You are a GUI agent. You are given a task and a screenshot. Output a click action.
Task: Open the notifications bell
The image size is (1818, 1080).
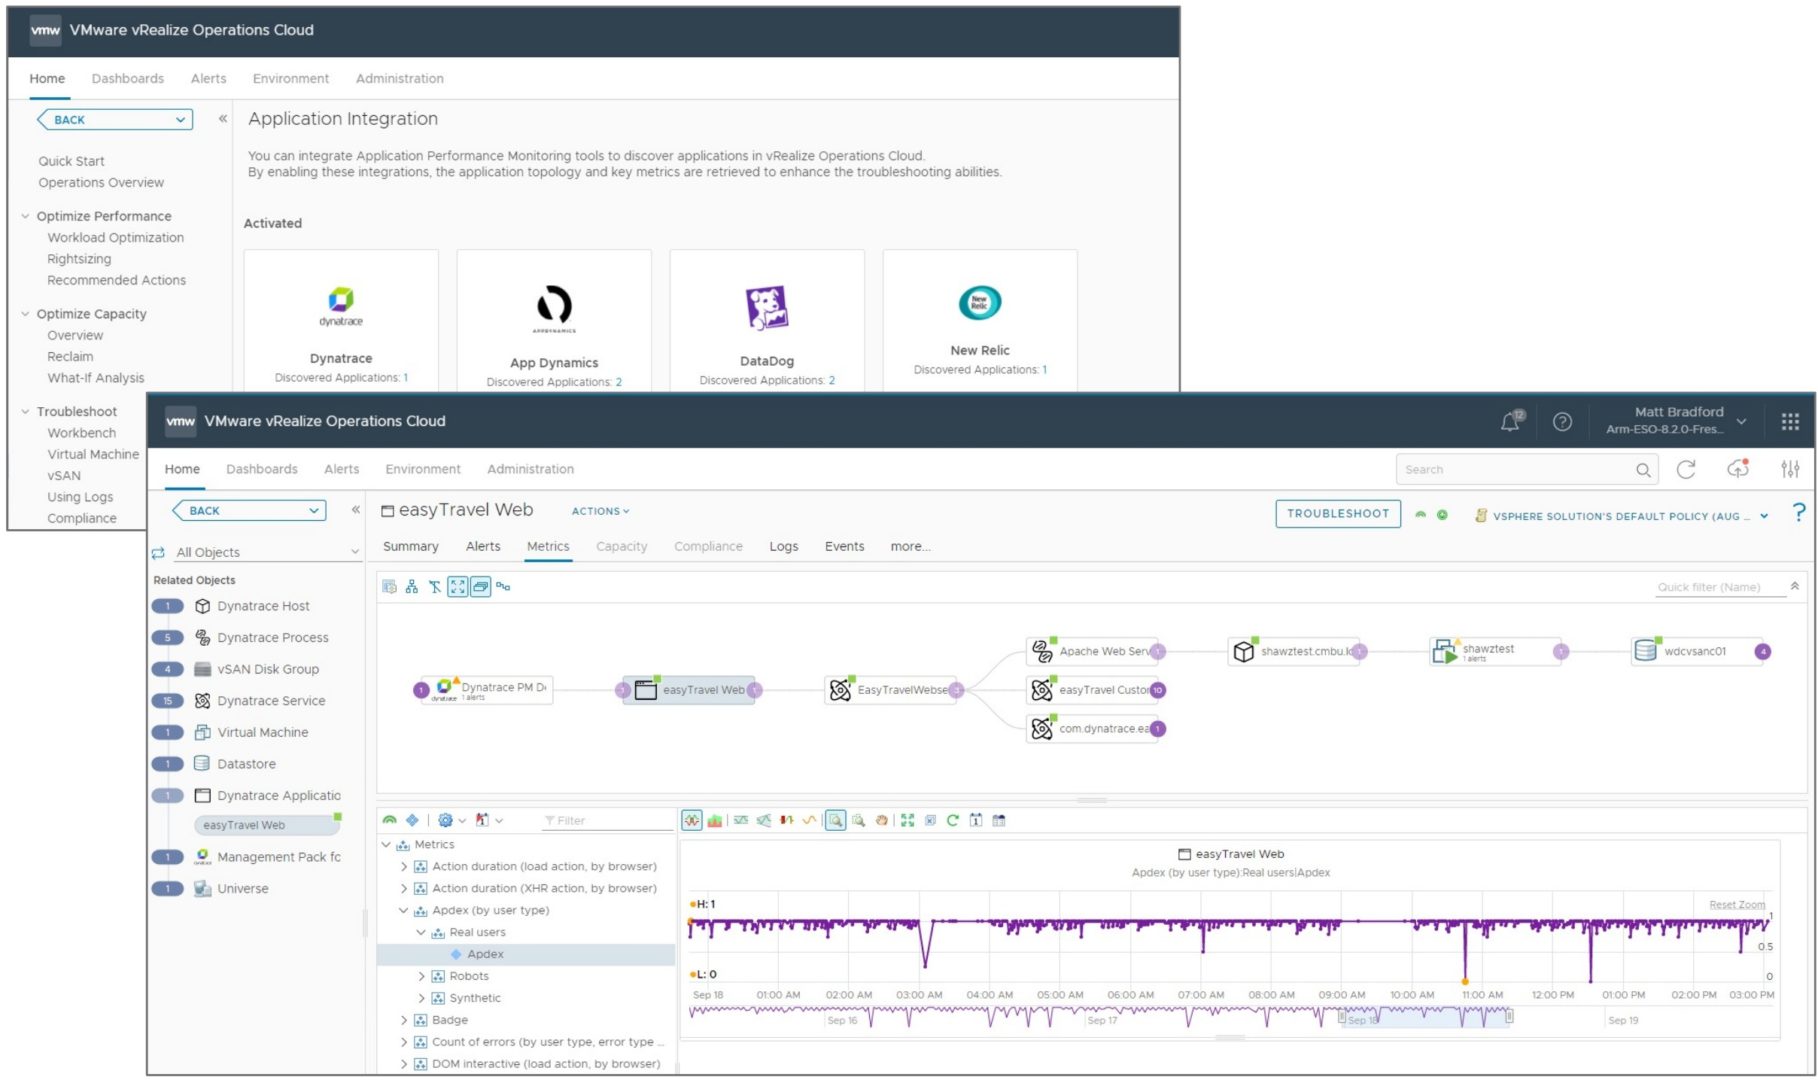pos(1510,422)
